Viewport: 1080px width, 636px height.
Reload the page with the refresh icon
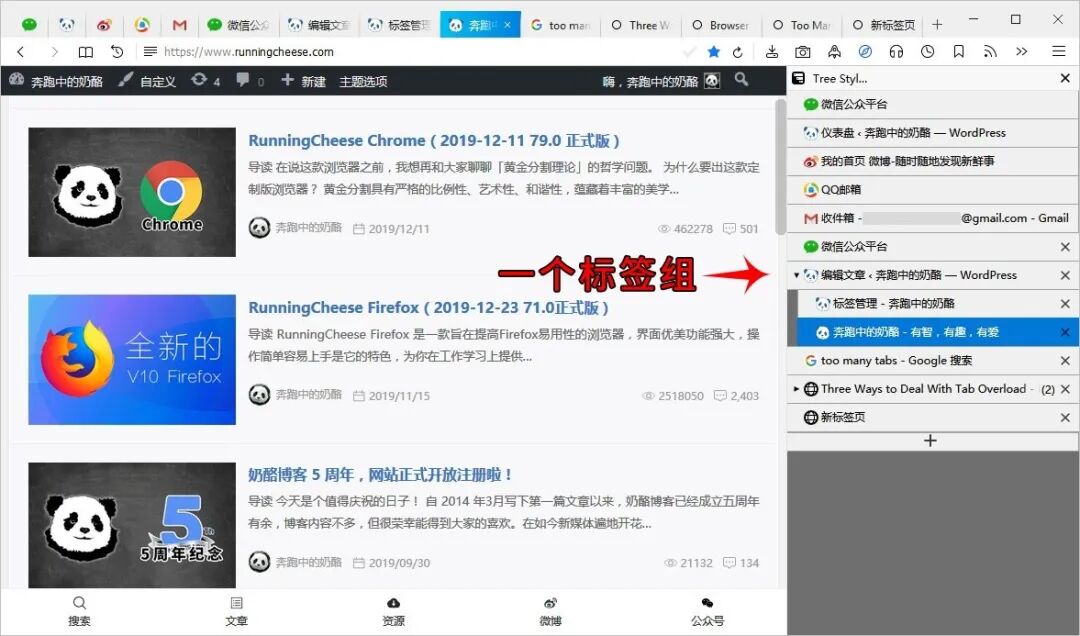coord(738,52)
